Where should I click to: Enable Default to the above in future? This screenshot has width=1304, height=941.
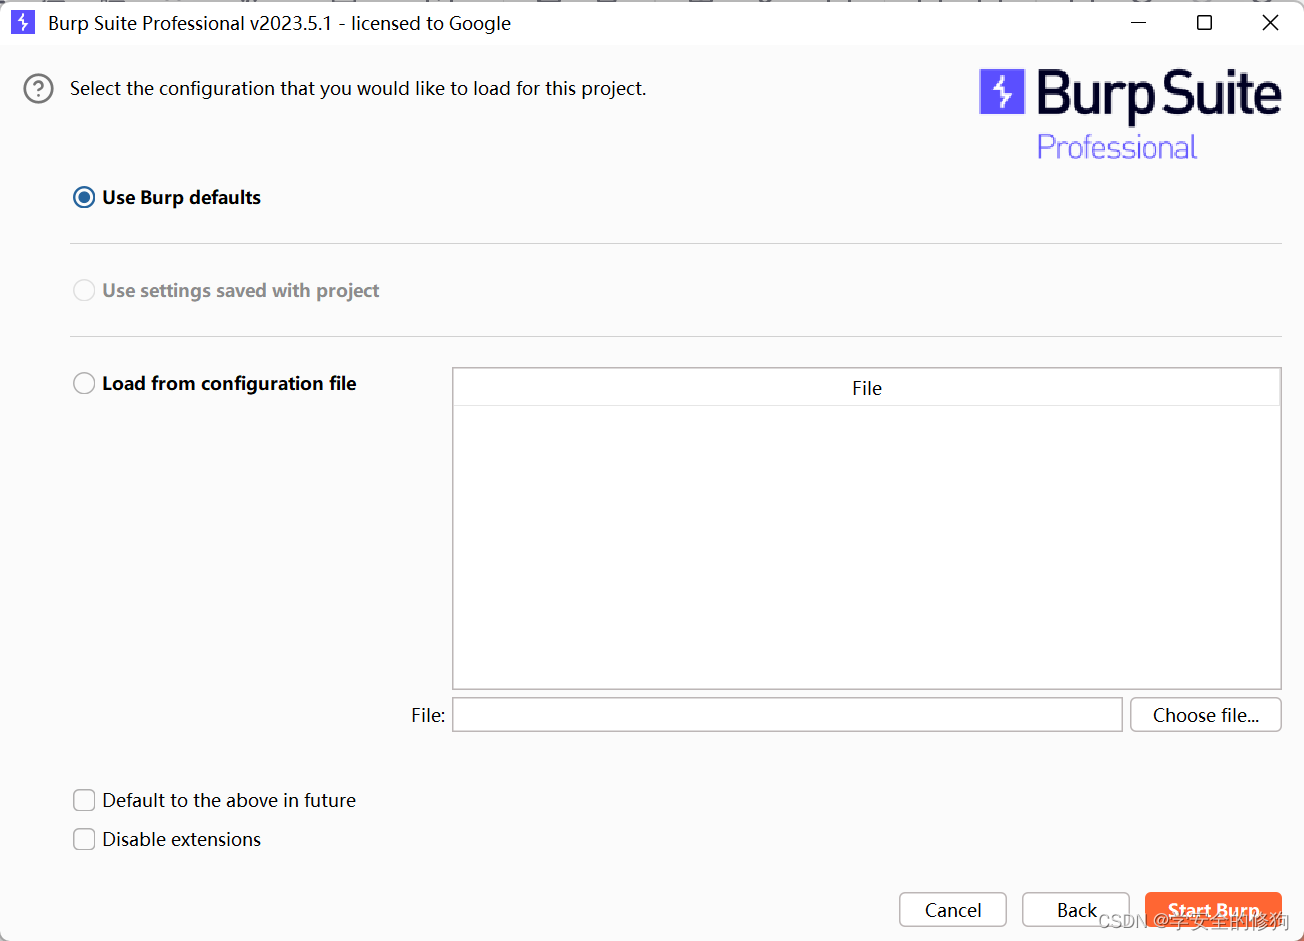[84, 801]
